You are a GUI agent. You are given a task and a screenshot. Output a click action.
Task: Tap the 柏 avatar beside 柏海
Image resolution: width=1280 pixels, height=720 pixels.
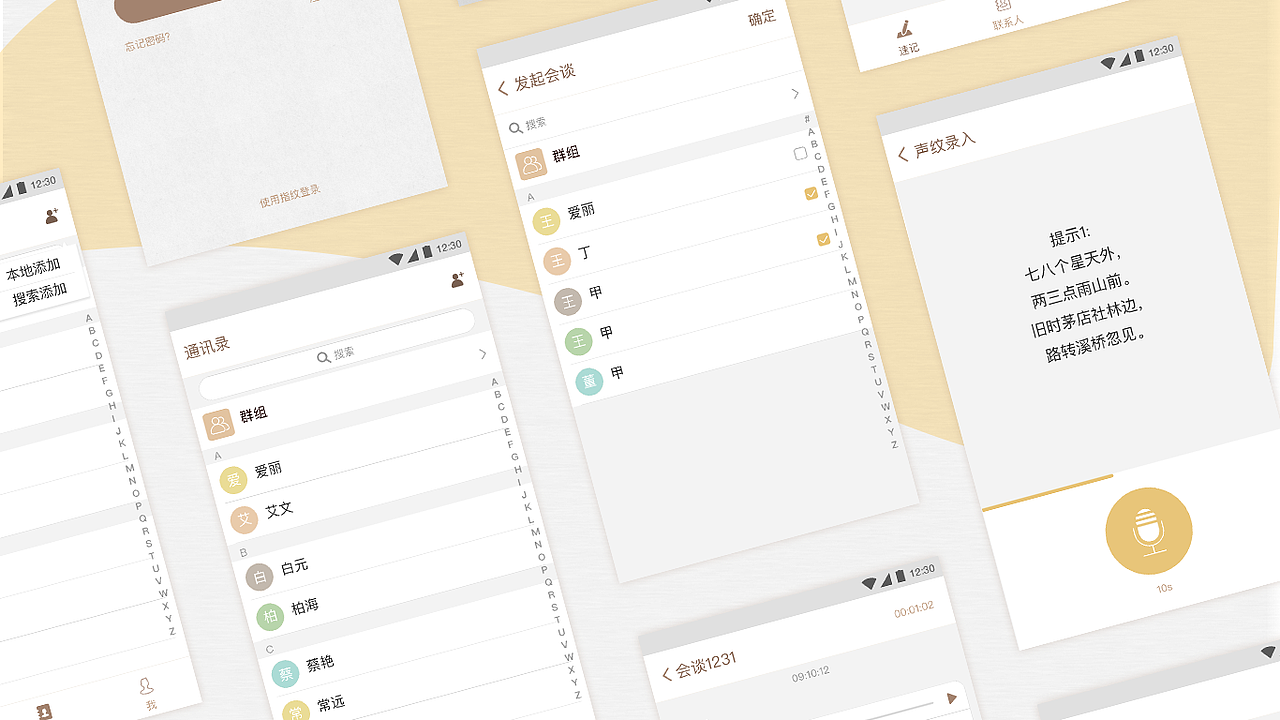(x=270, y=616)
